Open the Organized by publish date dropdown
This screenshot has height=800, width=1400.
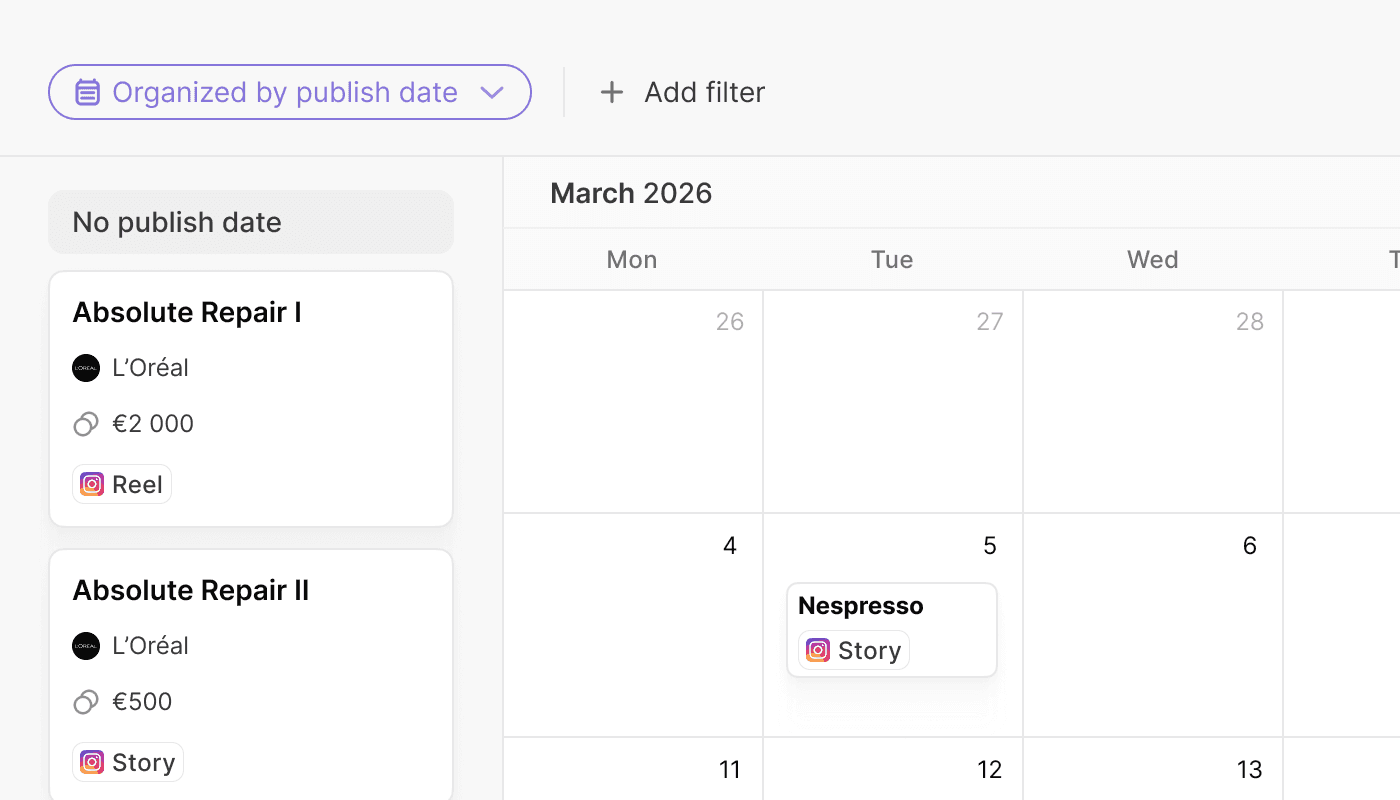[290, 92]
